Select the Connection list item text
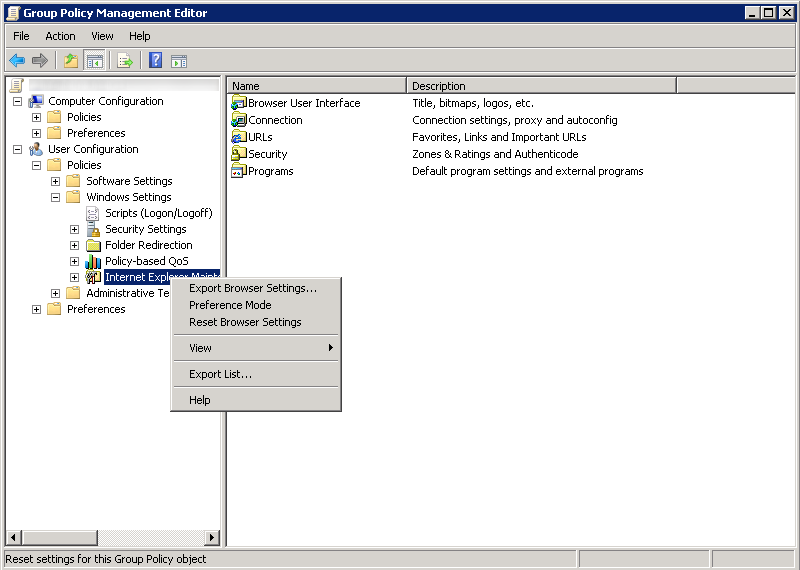The width and height of the screenshot is (800, 570). pos(276,120)
